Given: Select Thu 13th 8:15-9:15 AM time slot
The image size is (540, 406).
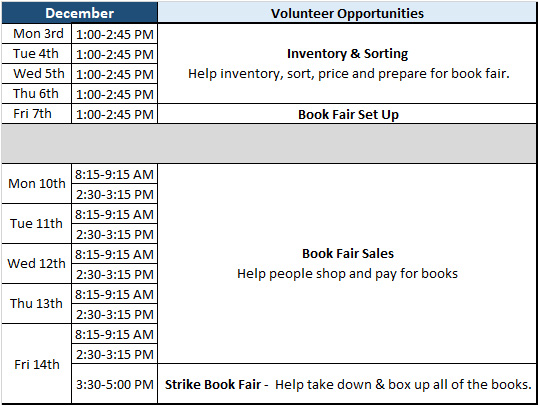Looking at the screenshot, I should pos(115,294).
